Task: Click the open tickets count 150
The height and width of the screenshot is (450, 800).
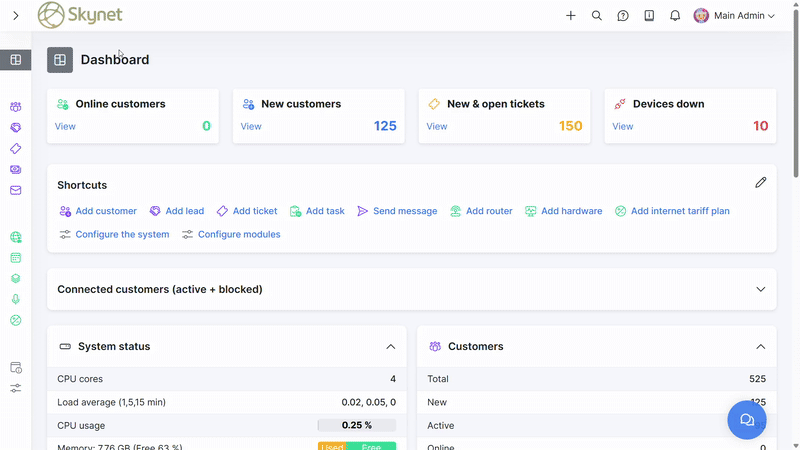Action: pos(570,126)
